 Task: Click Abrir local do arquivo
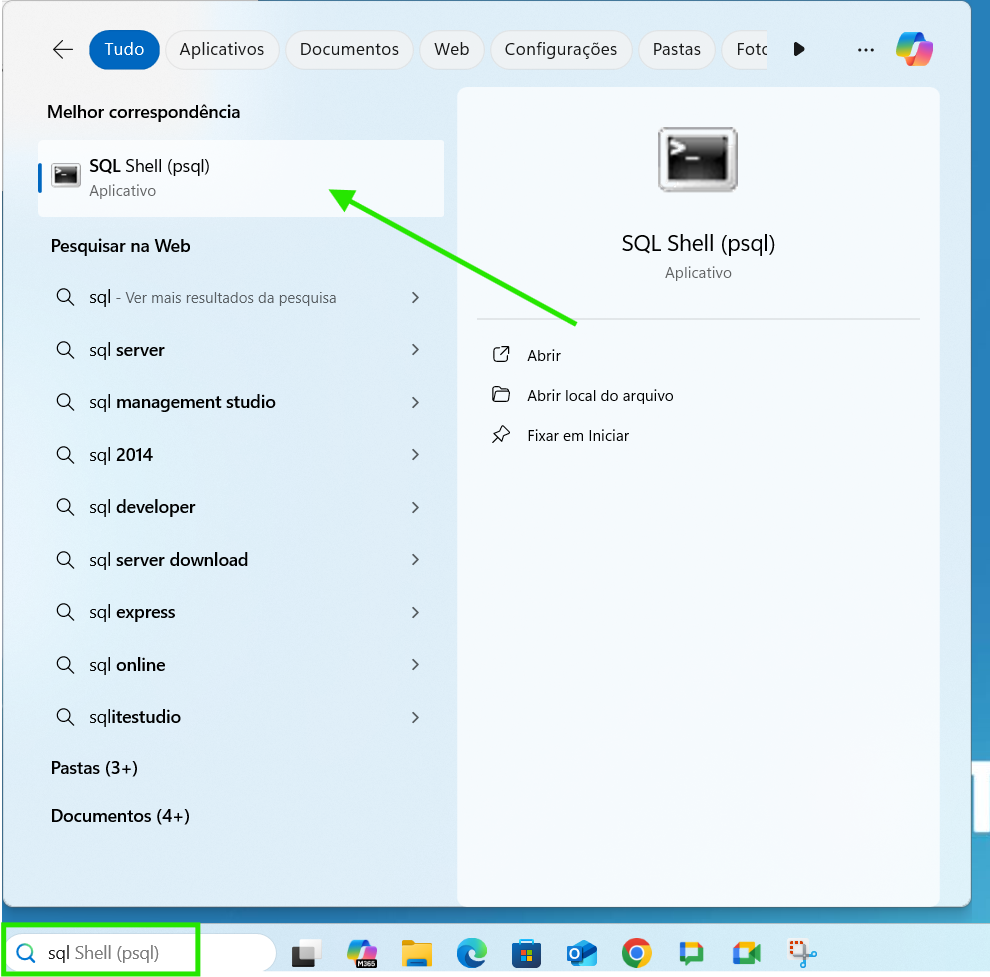click(600, 396)
